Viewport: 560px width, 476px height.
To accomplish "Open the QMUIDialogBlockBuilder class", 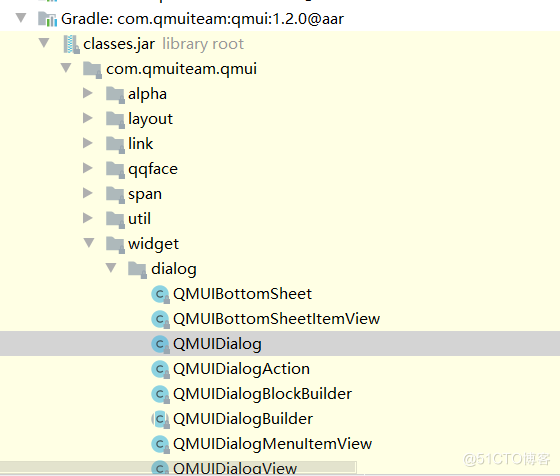I will coord(262,394).
